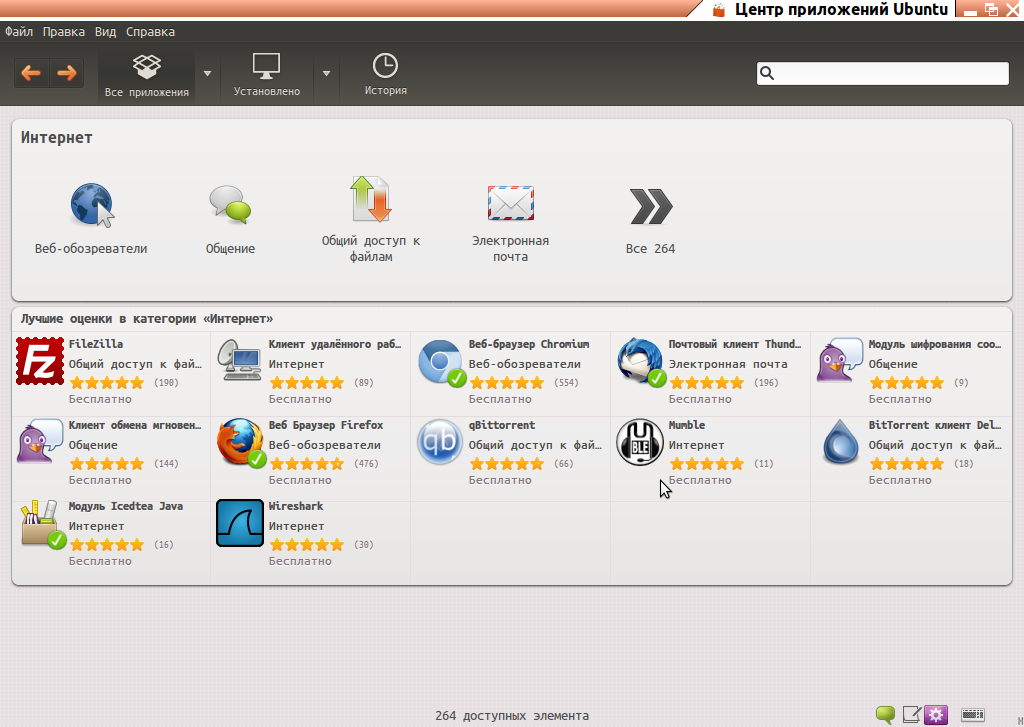Select the Mumble headset icon
Viewport: 1024px width, 727px height.
pos(640,442)
